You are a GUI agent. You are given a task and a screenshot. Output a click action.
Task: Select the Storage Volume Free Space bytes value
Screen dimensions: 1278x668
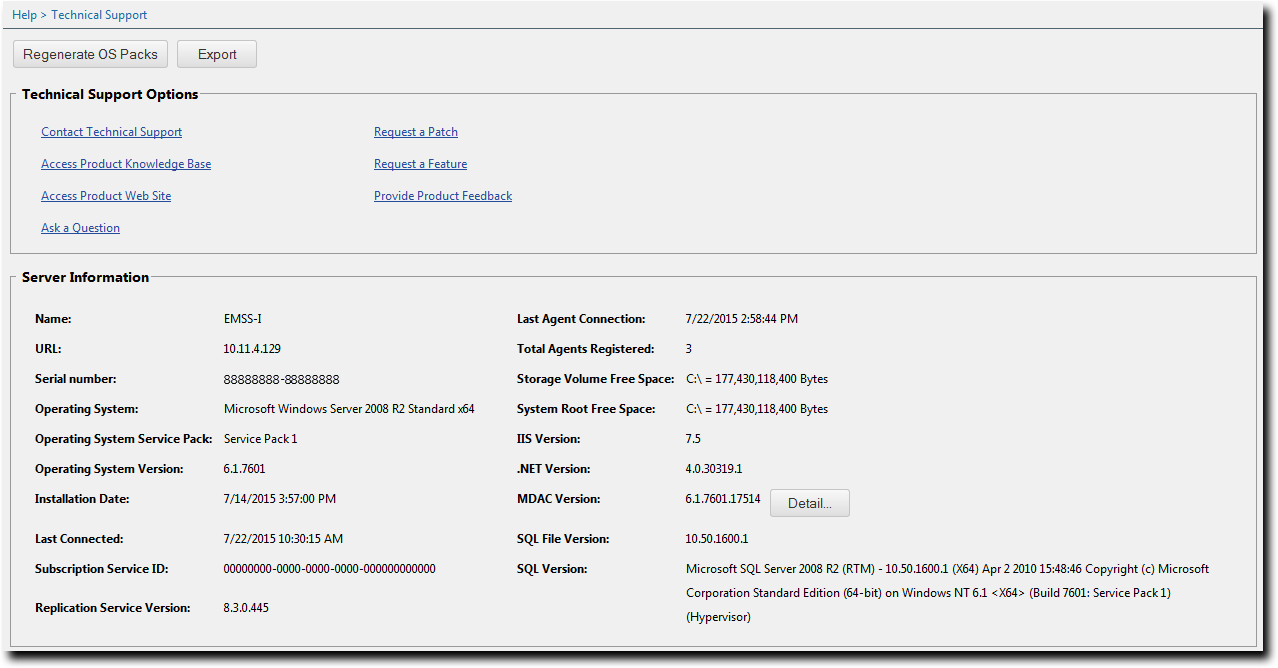point(757,379)
